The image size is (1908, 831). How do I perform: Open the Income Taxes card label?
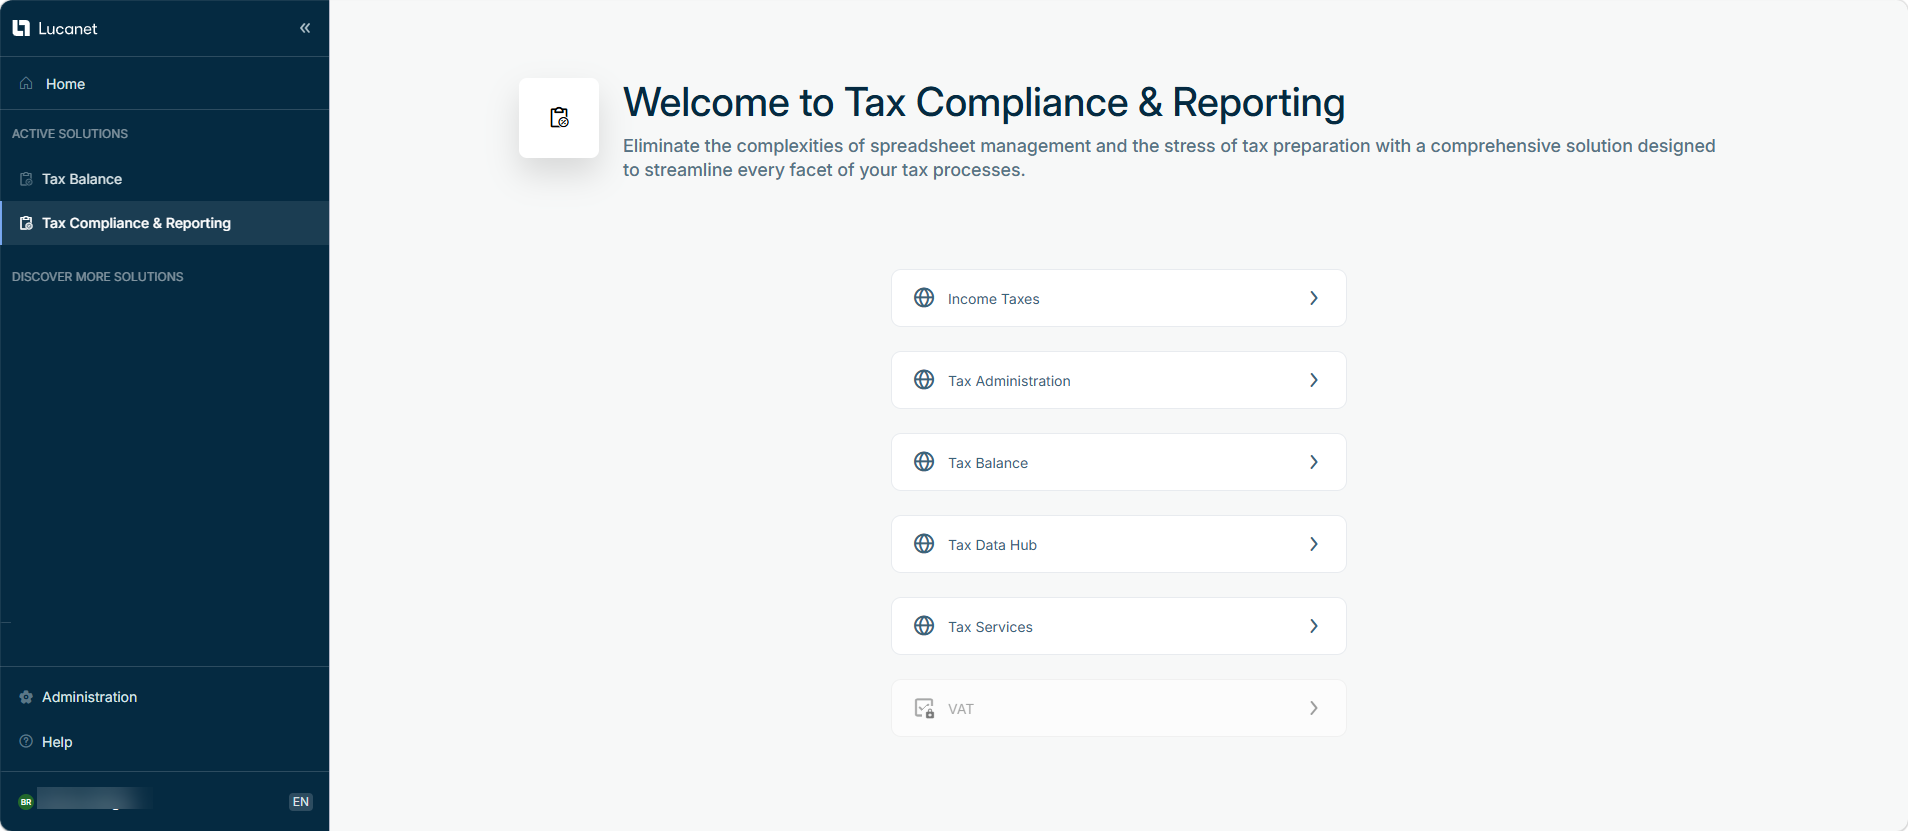[994, 299]
